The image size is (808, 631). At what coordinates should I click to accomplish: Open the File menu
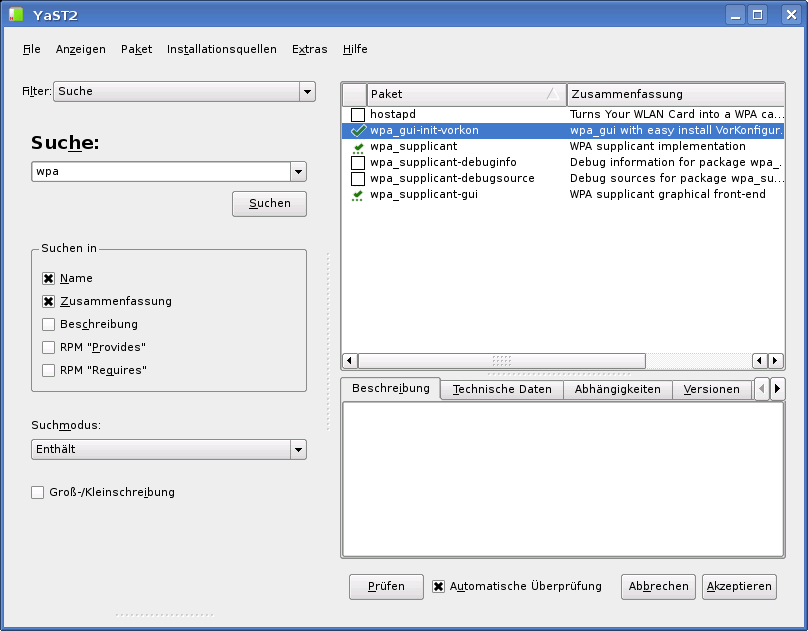[31, 49]
